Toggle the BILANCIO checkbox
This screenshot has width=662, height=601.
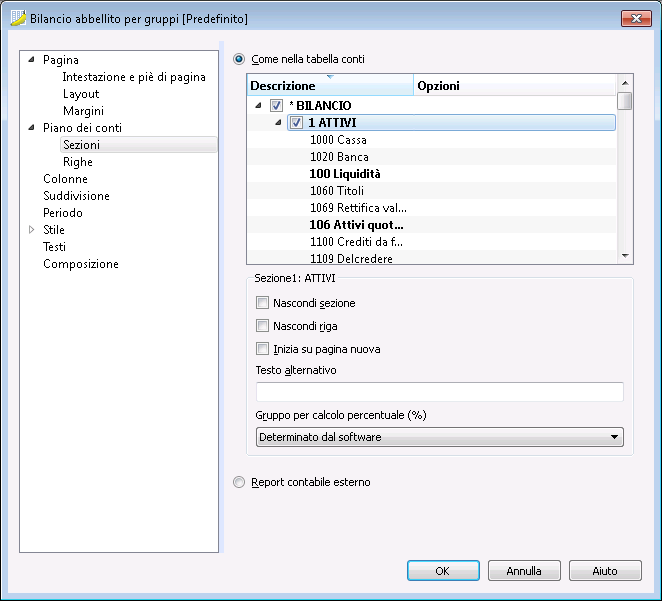tap(277, 106)
